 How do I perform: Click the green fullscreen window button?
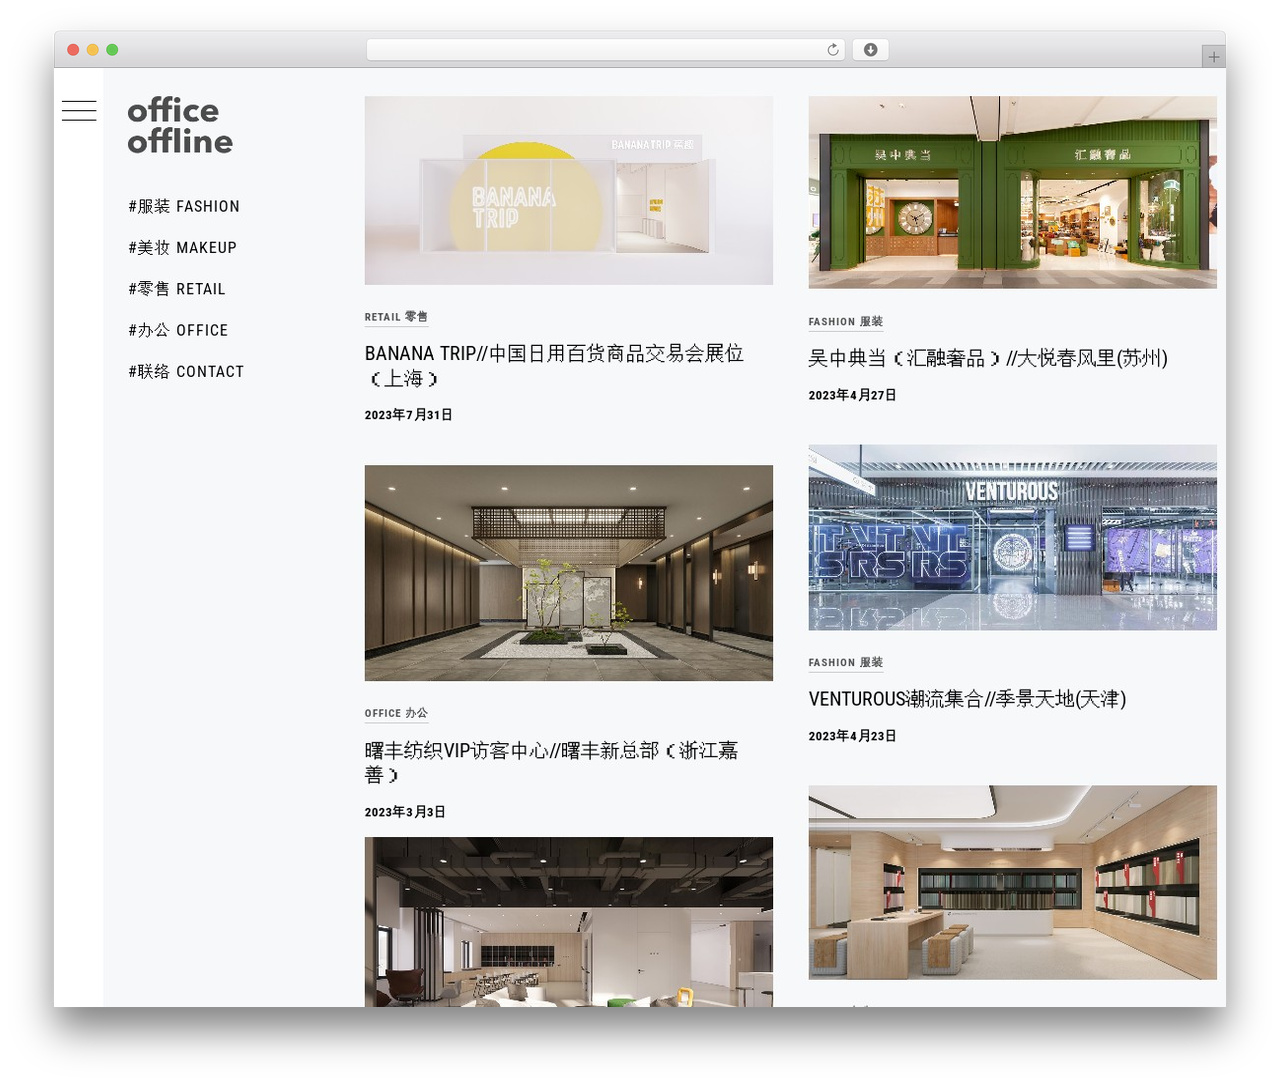point(112,50)
